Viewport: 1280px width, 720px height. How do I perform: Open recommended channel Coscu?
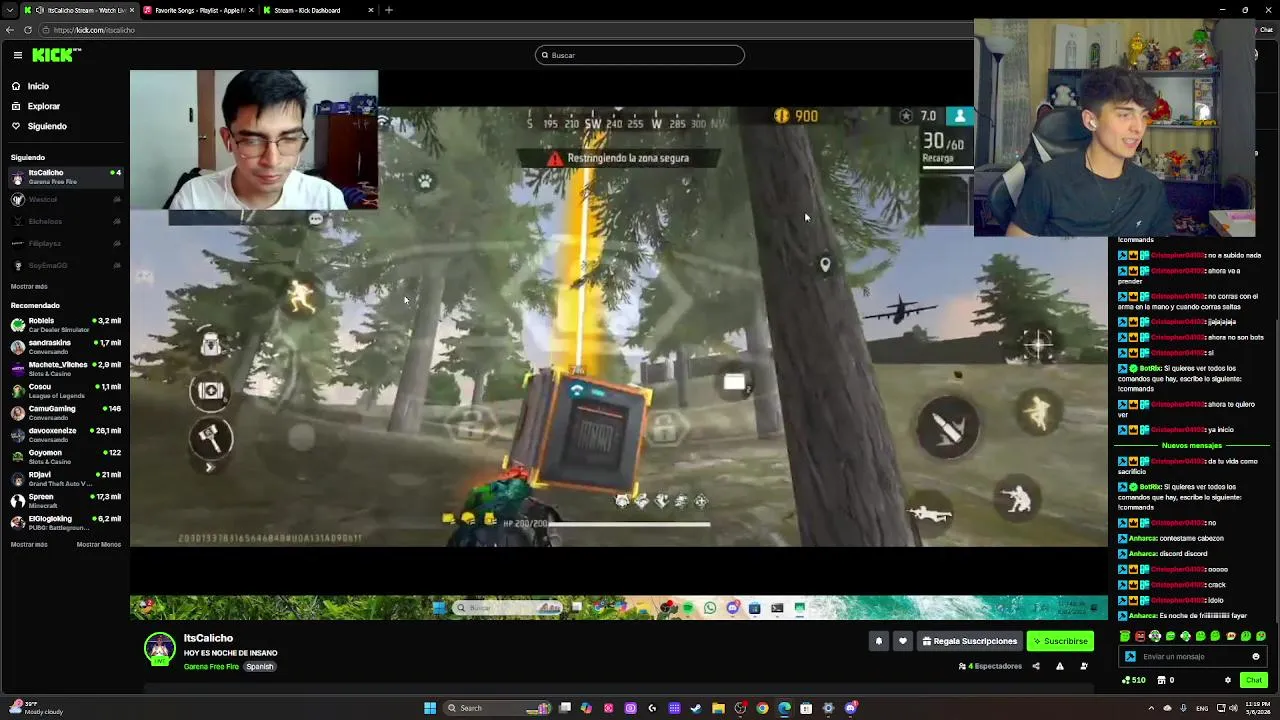65,390
